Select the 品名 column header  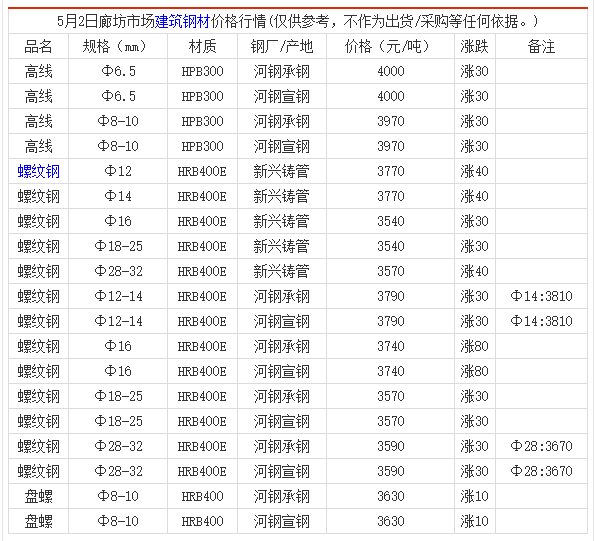tap(38, 46)
